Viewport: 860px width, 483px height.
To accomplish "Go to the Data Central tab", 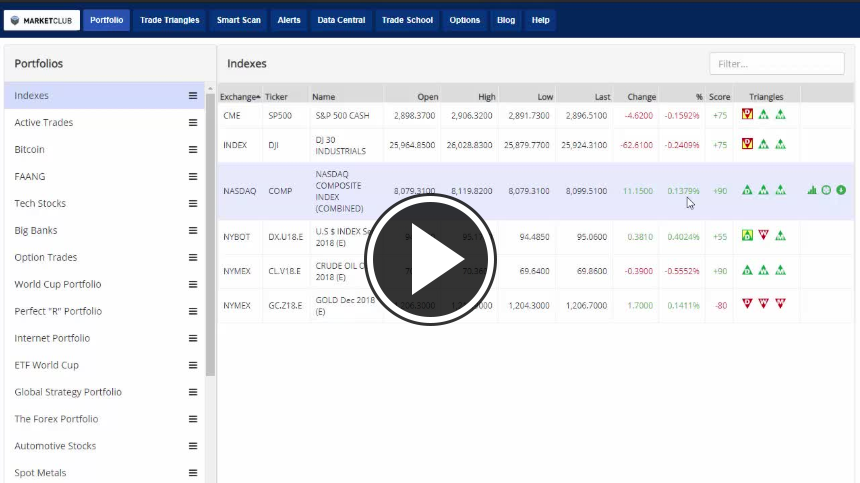I will pos(341,20).
